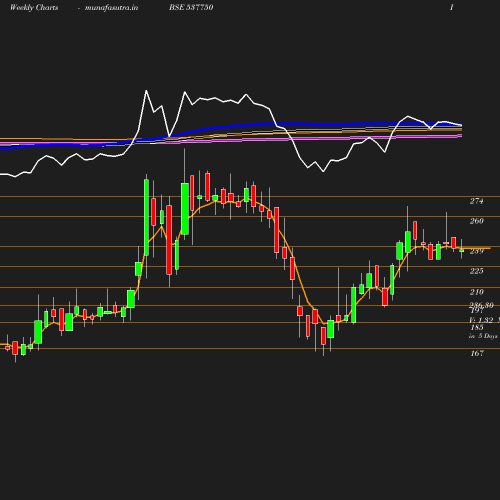
Task: Click the 'Weekly Charts' title text
Action: coord(34,7)
